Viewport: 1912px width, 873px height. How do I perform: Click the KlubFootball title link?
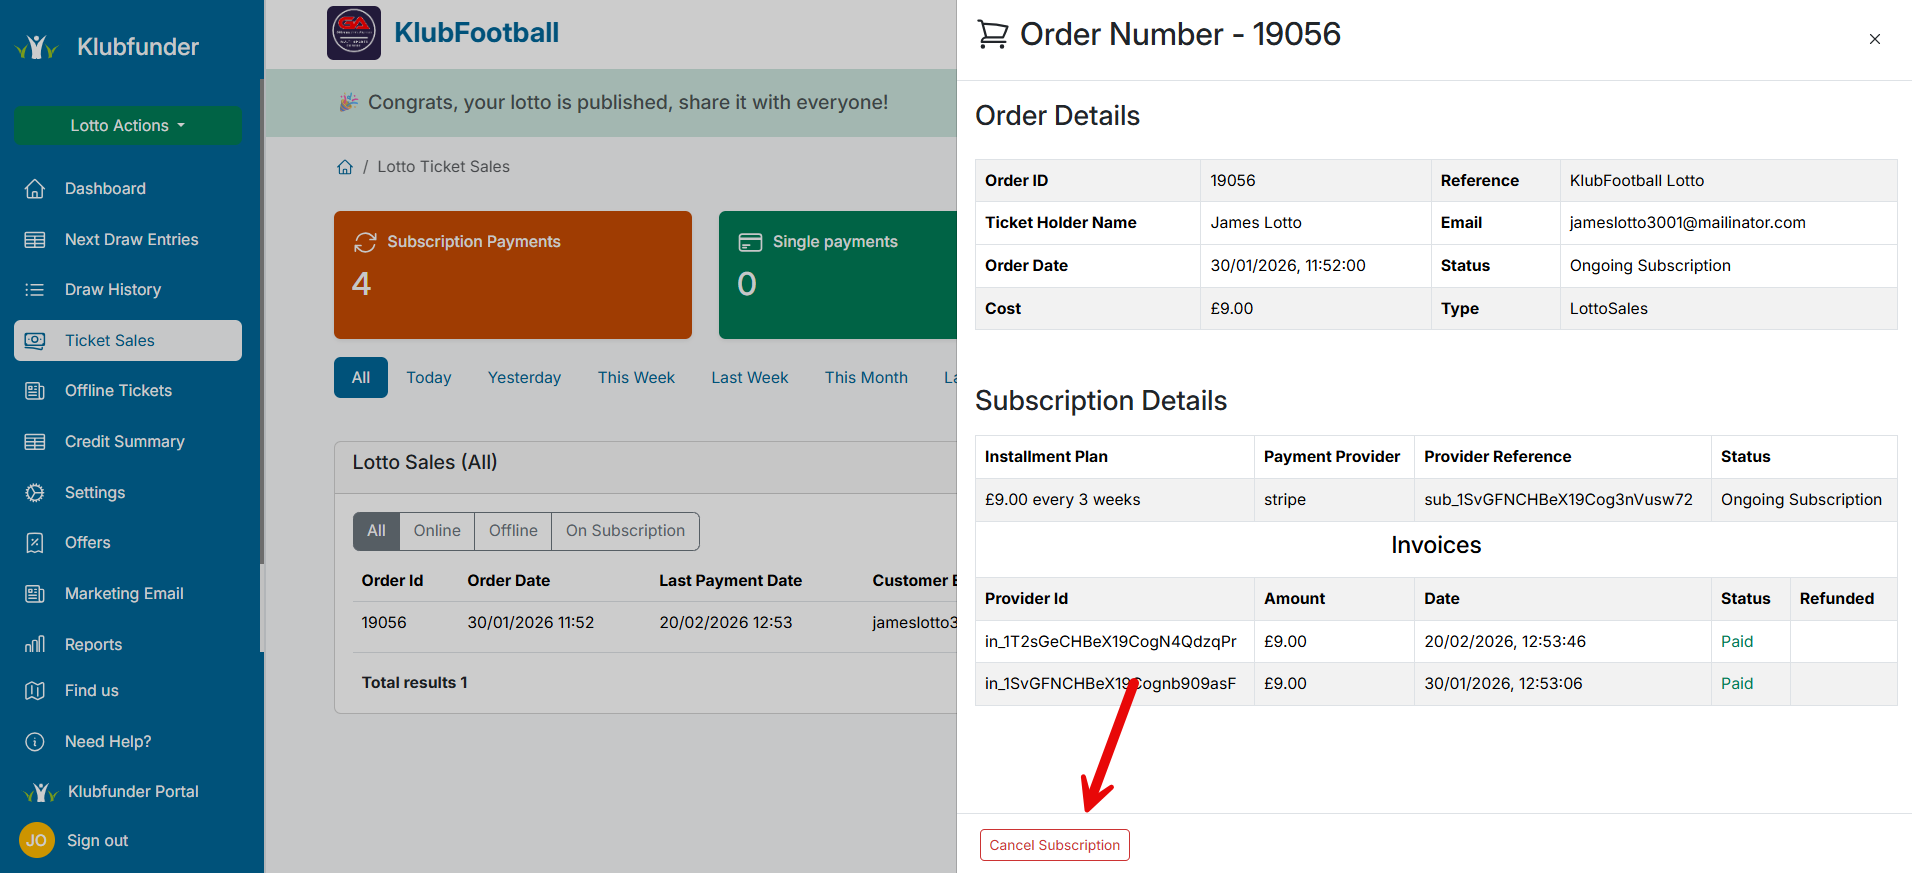476,33
